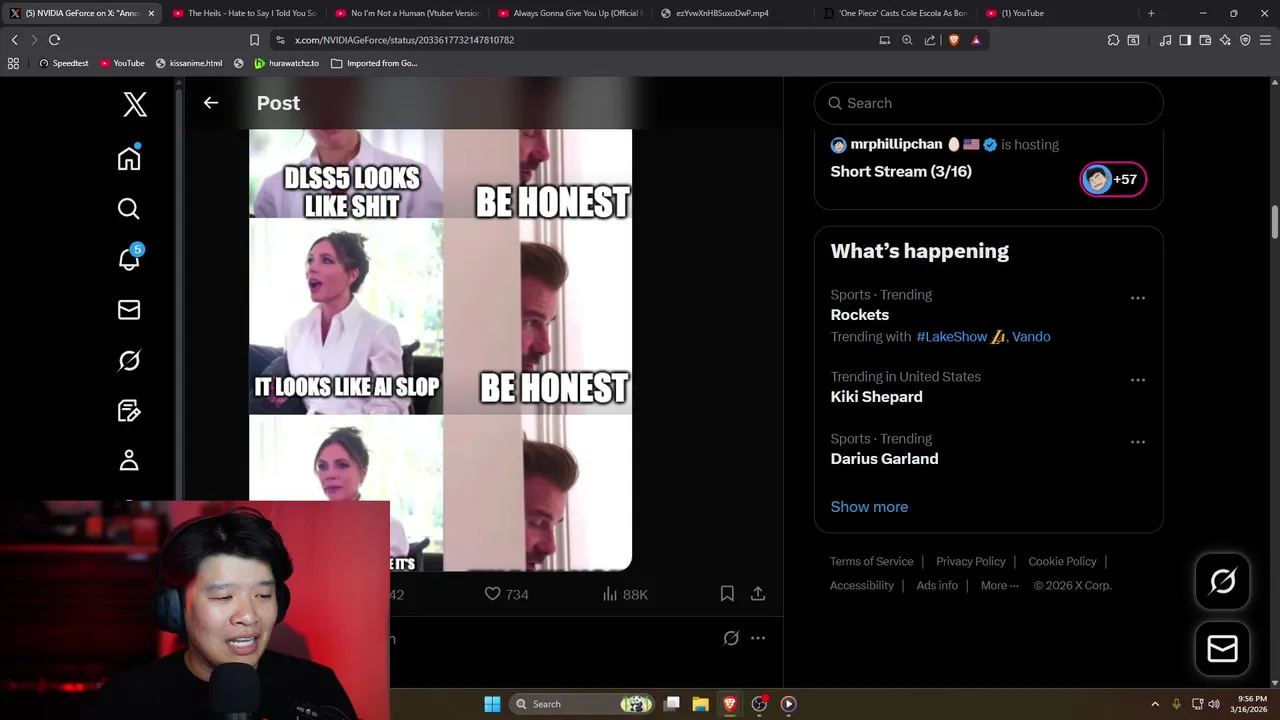Bookmark this page in address bar

pos(254,40)
